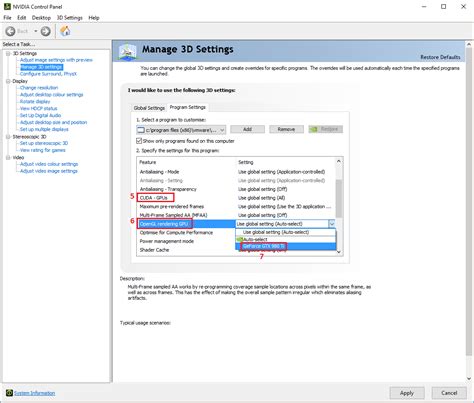
Task: Click the Cancel button
Action: pos(449,393)
